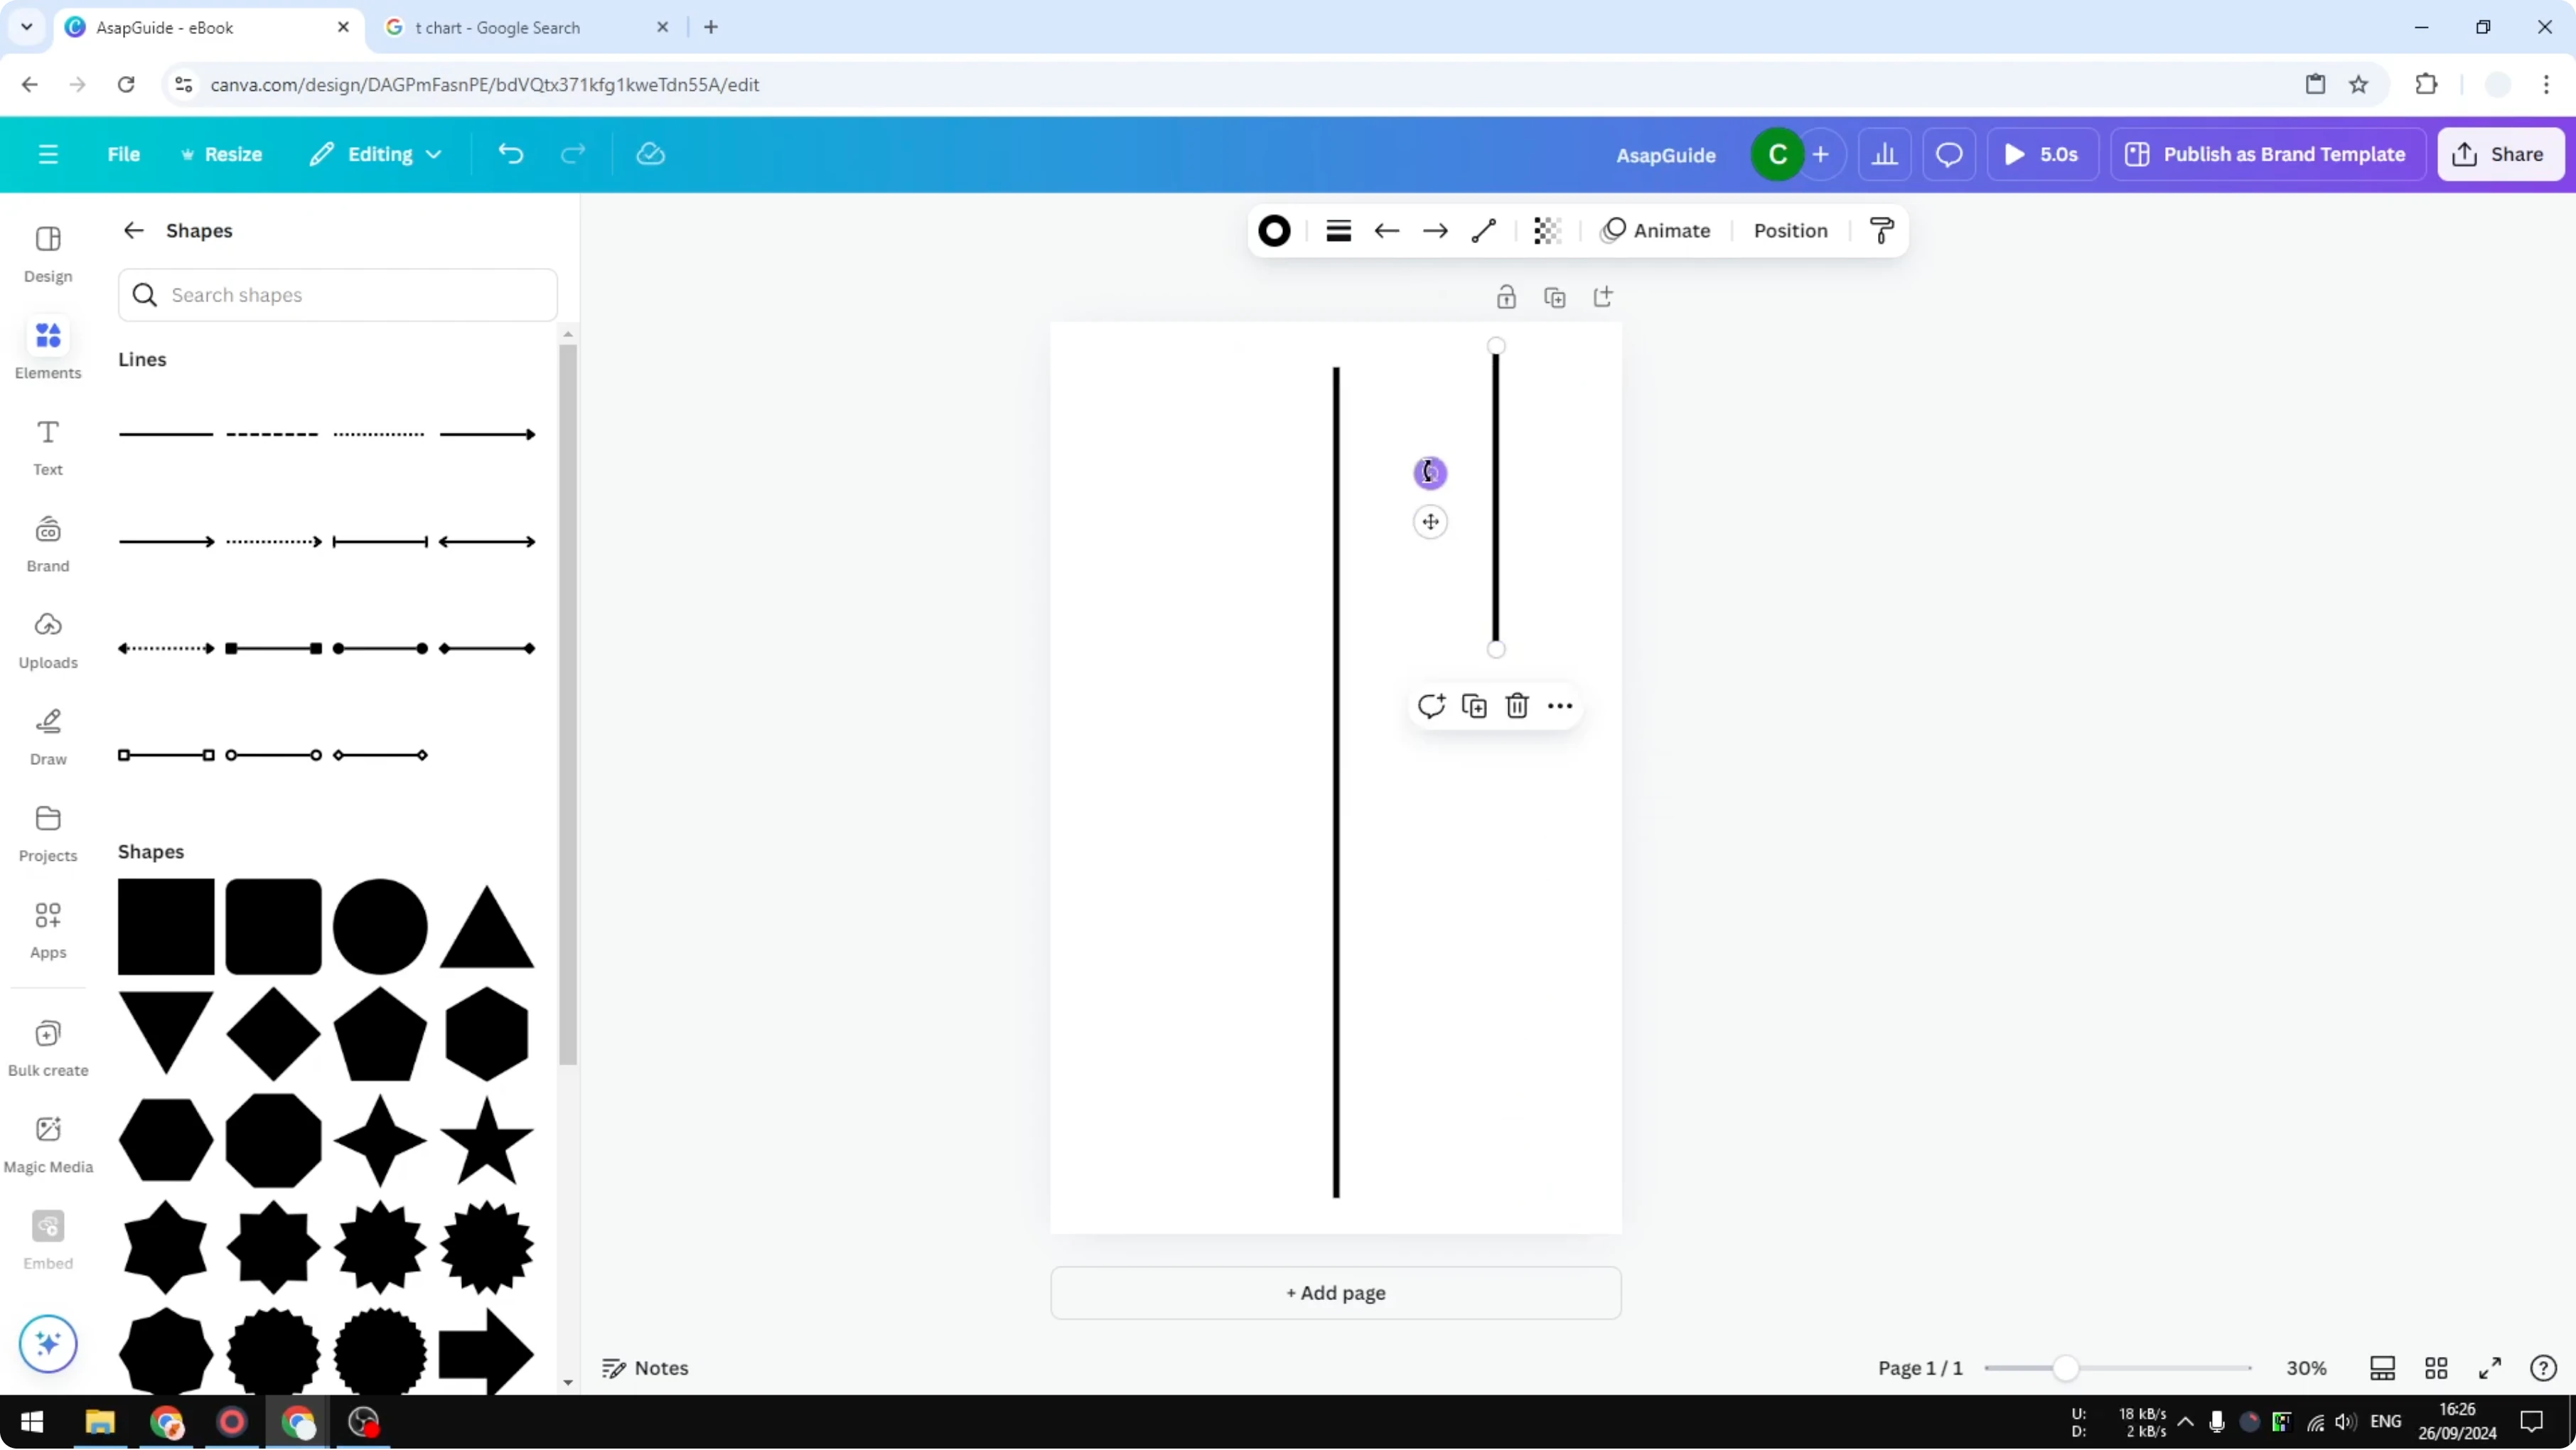Open the Draw tool panel

(48, 737)
